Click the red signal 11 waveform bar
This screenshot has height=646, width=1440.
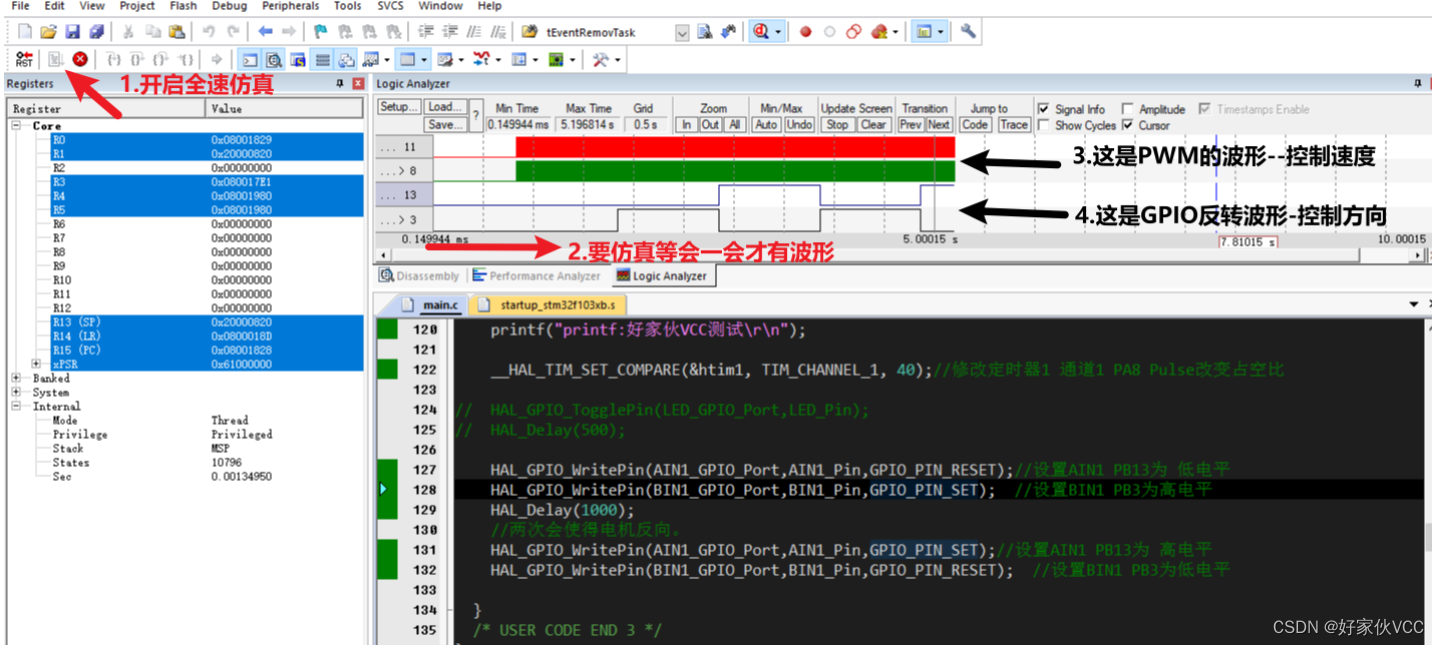pyautogui.click(x=735, y=147)
